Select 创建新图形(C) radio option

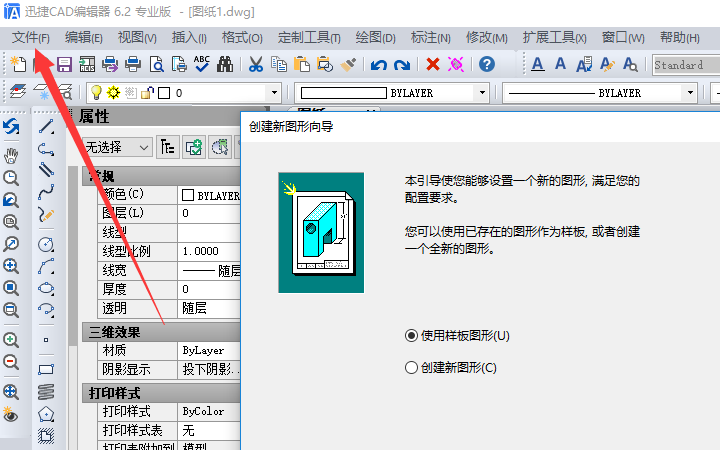point(451,367)
